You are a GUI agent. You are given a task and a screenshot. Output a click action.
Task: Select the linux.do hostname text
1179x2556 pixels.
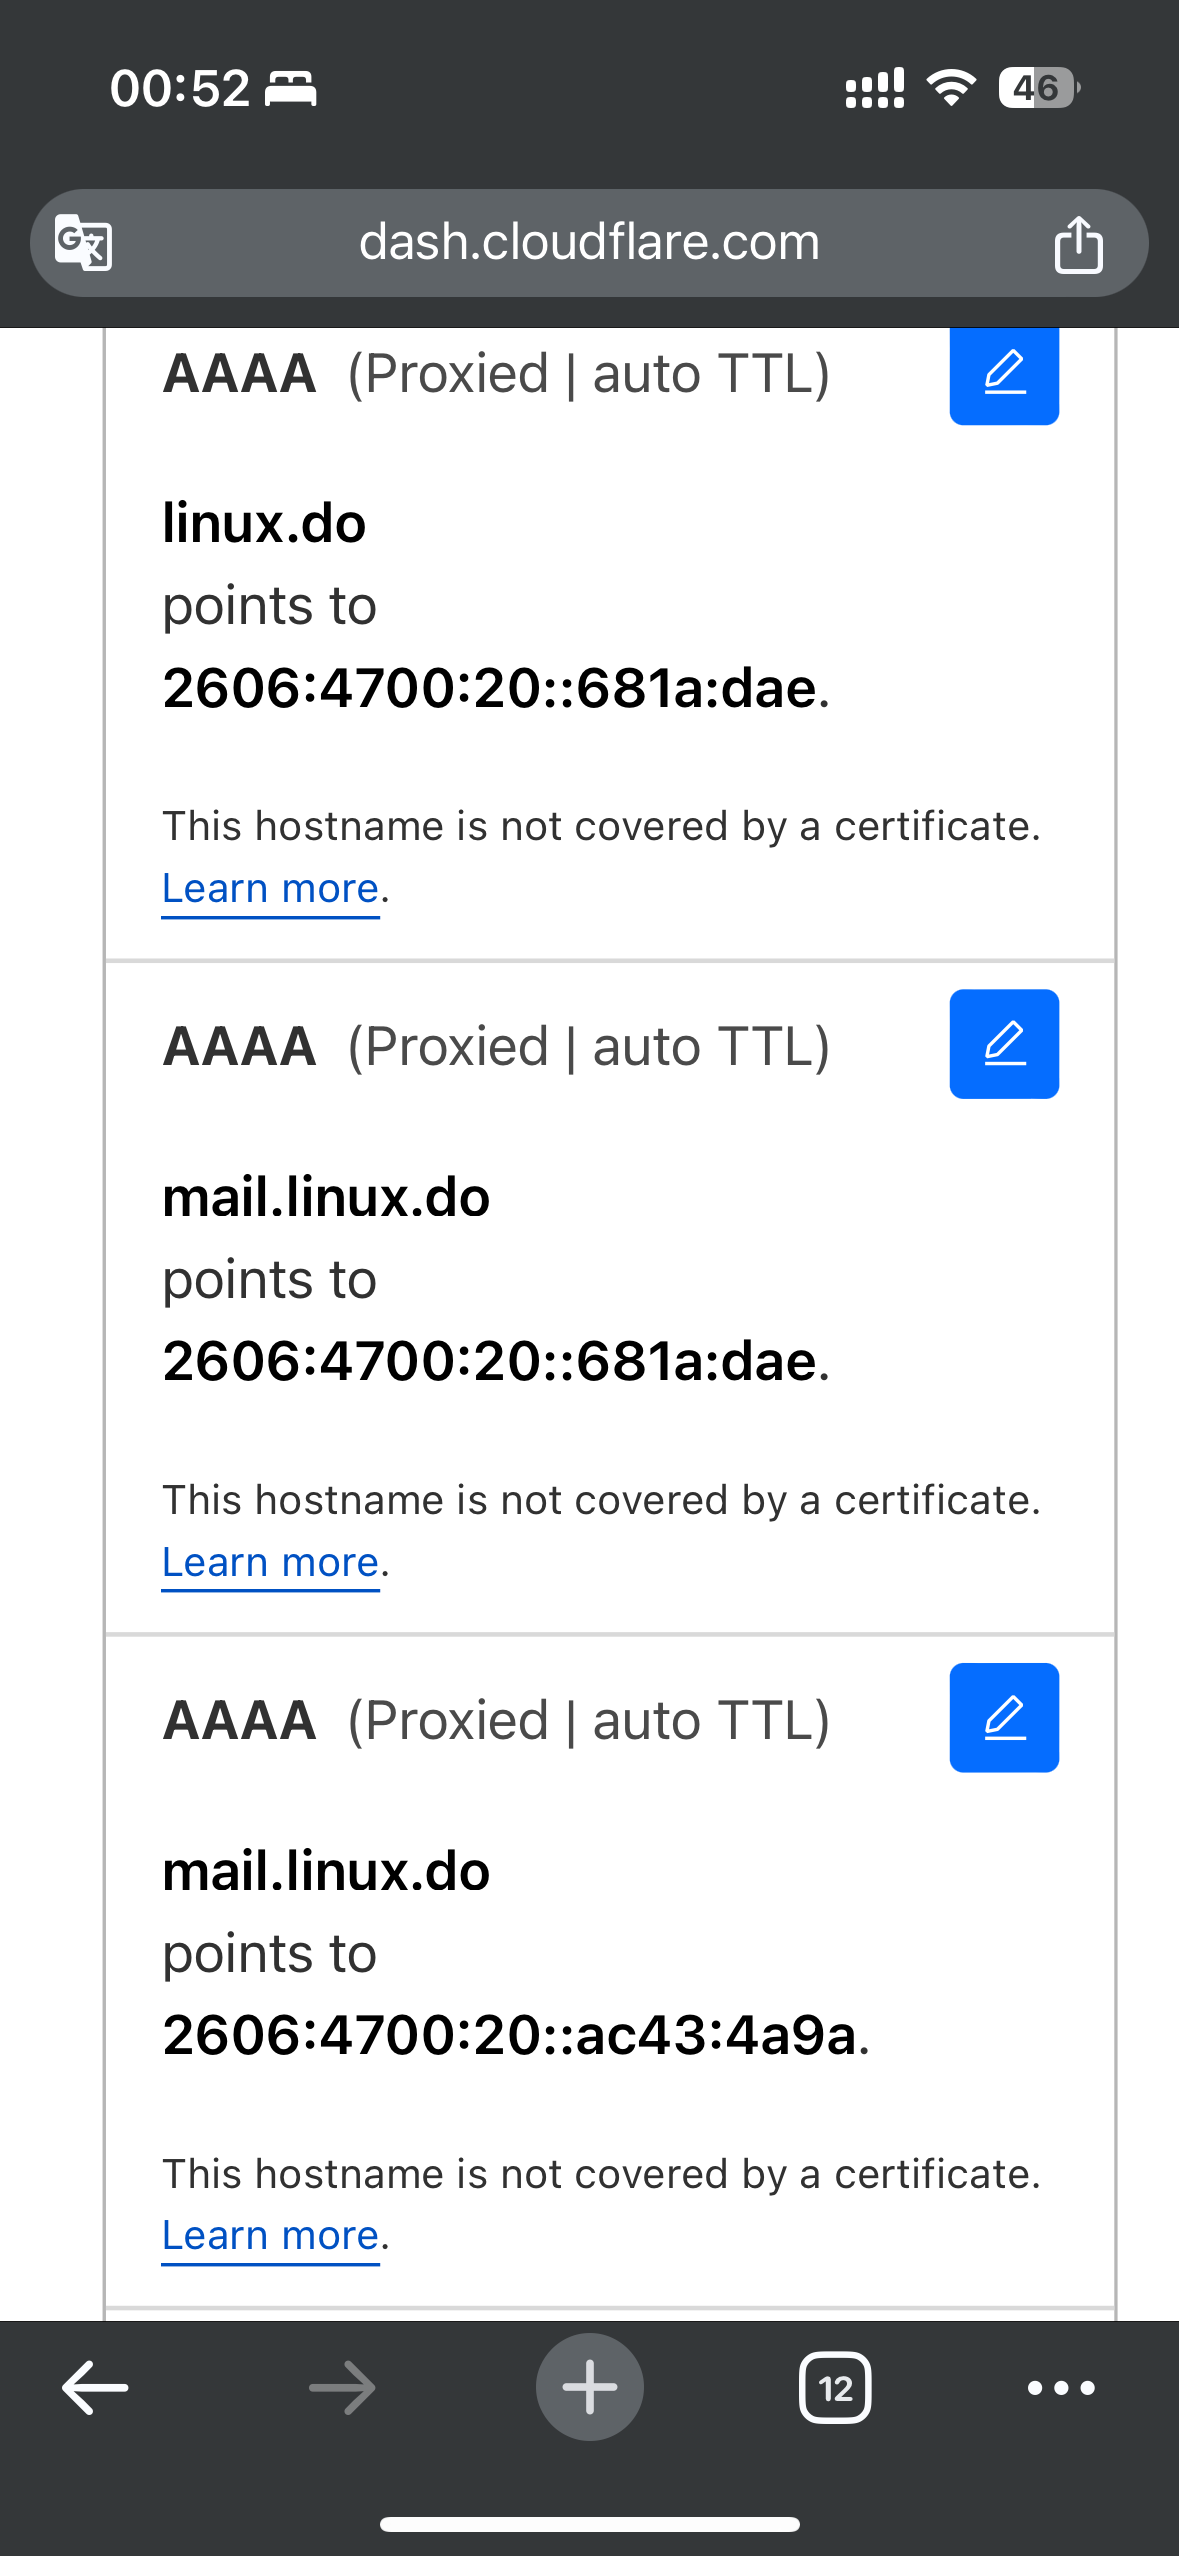coord(265,524)
